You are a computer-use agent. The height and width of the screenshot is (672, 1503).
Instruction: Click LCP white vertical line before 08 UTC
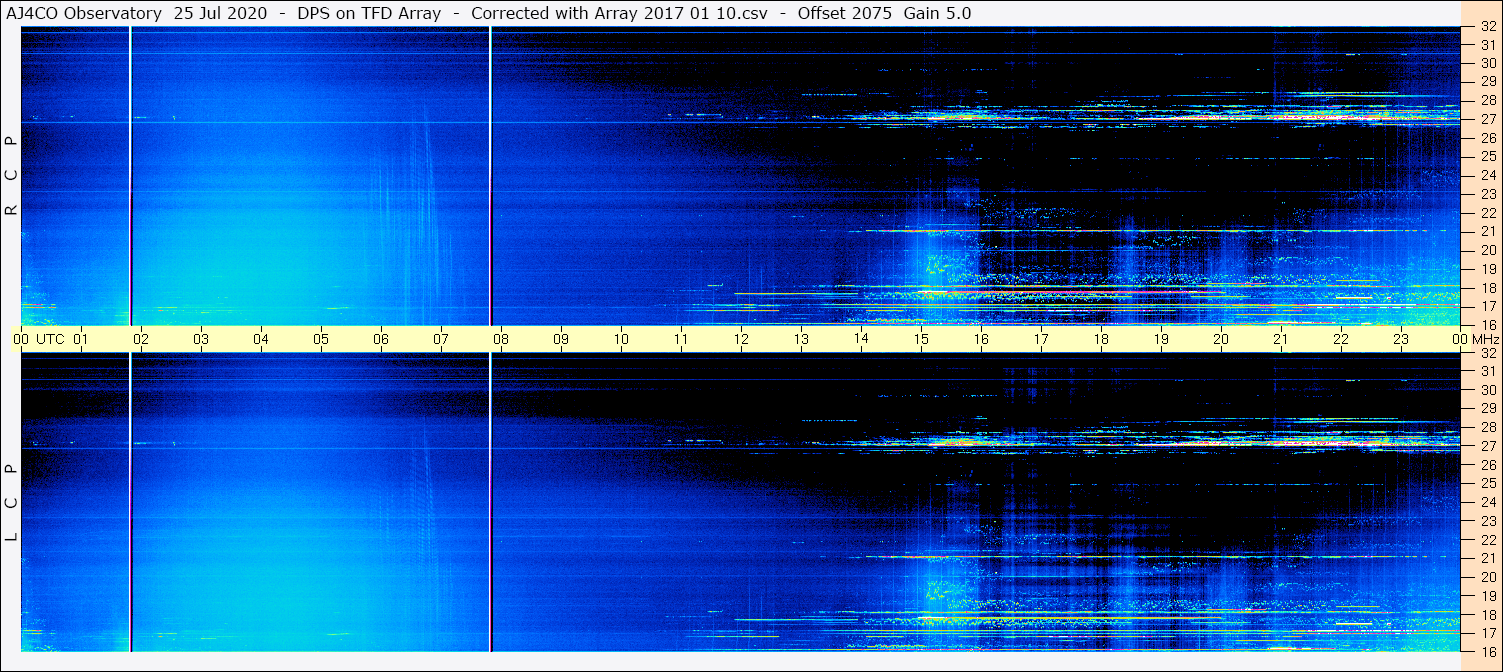(x=491, y=503)
